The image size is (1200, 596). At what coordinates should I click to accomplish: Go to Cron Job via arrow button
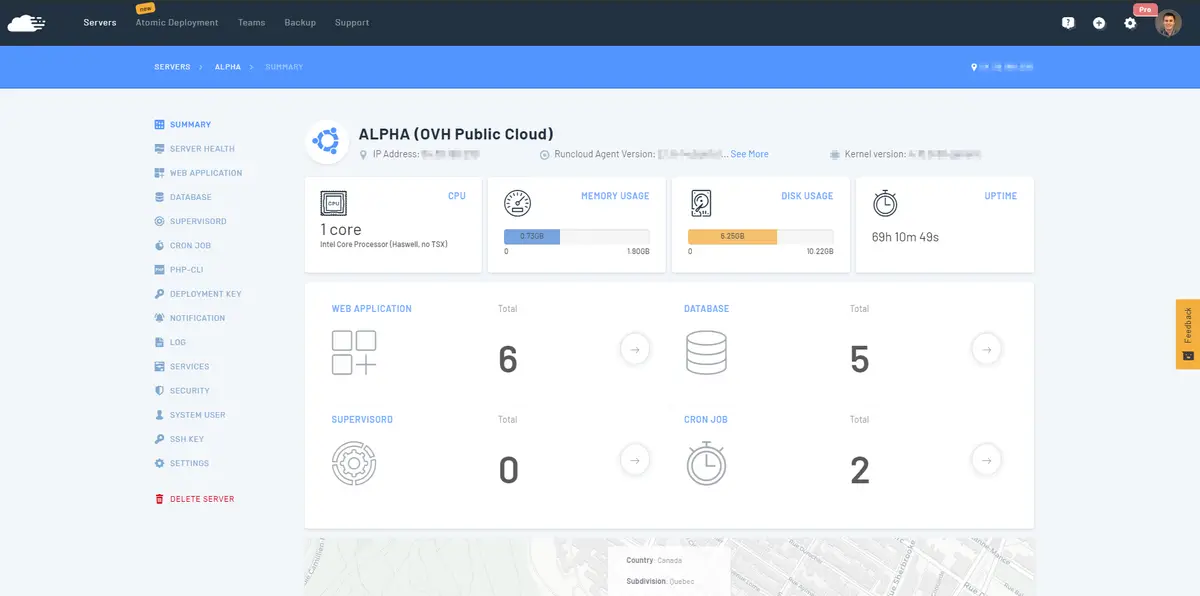point(987,460)
